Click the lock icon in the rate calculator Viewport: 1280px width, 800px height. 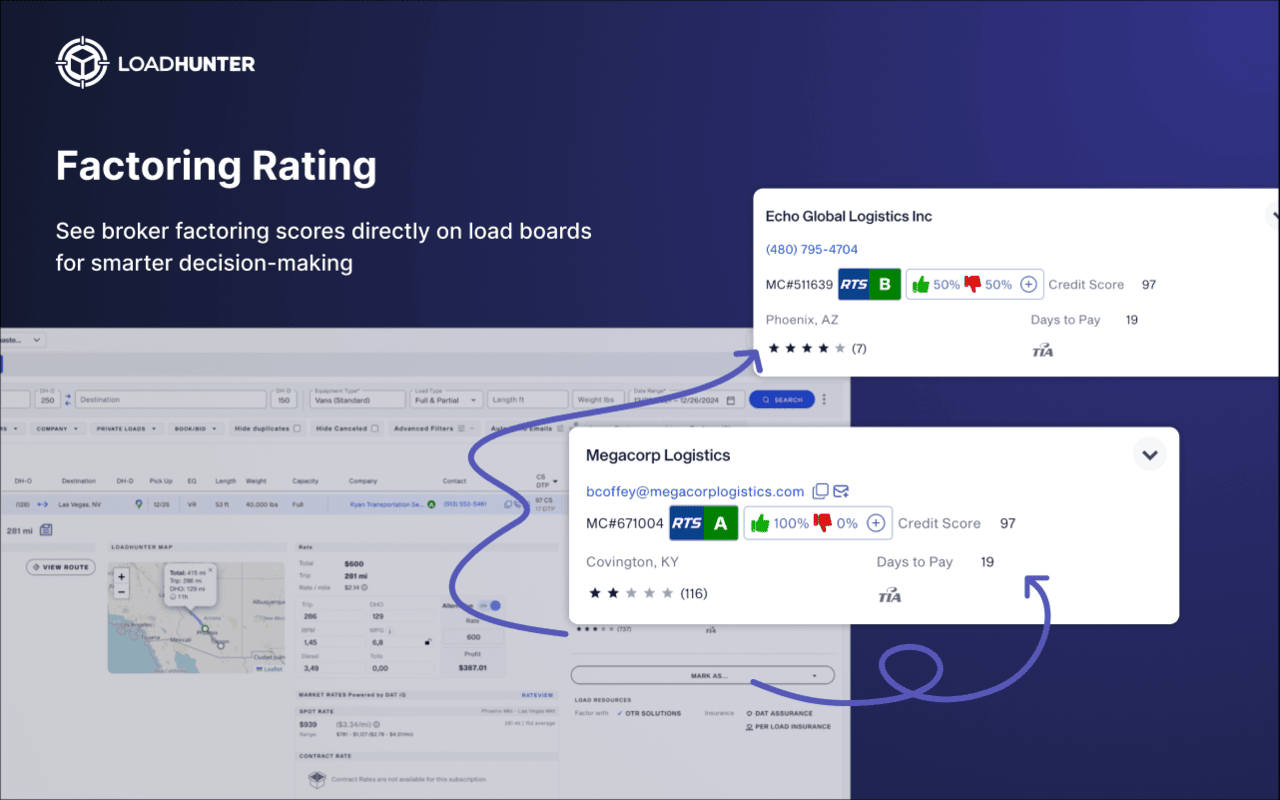[428, 641]
